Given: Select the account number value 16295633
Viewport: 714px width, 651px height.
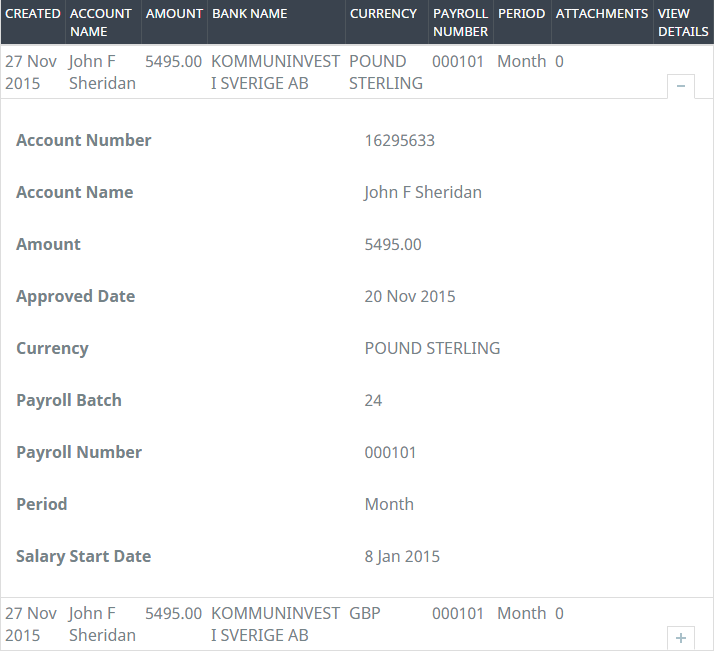Looking at the screenshot, I should [x=399, y=140].
